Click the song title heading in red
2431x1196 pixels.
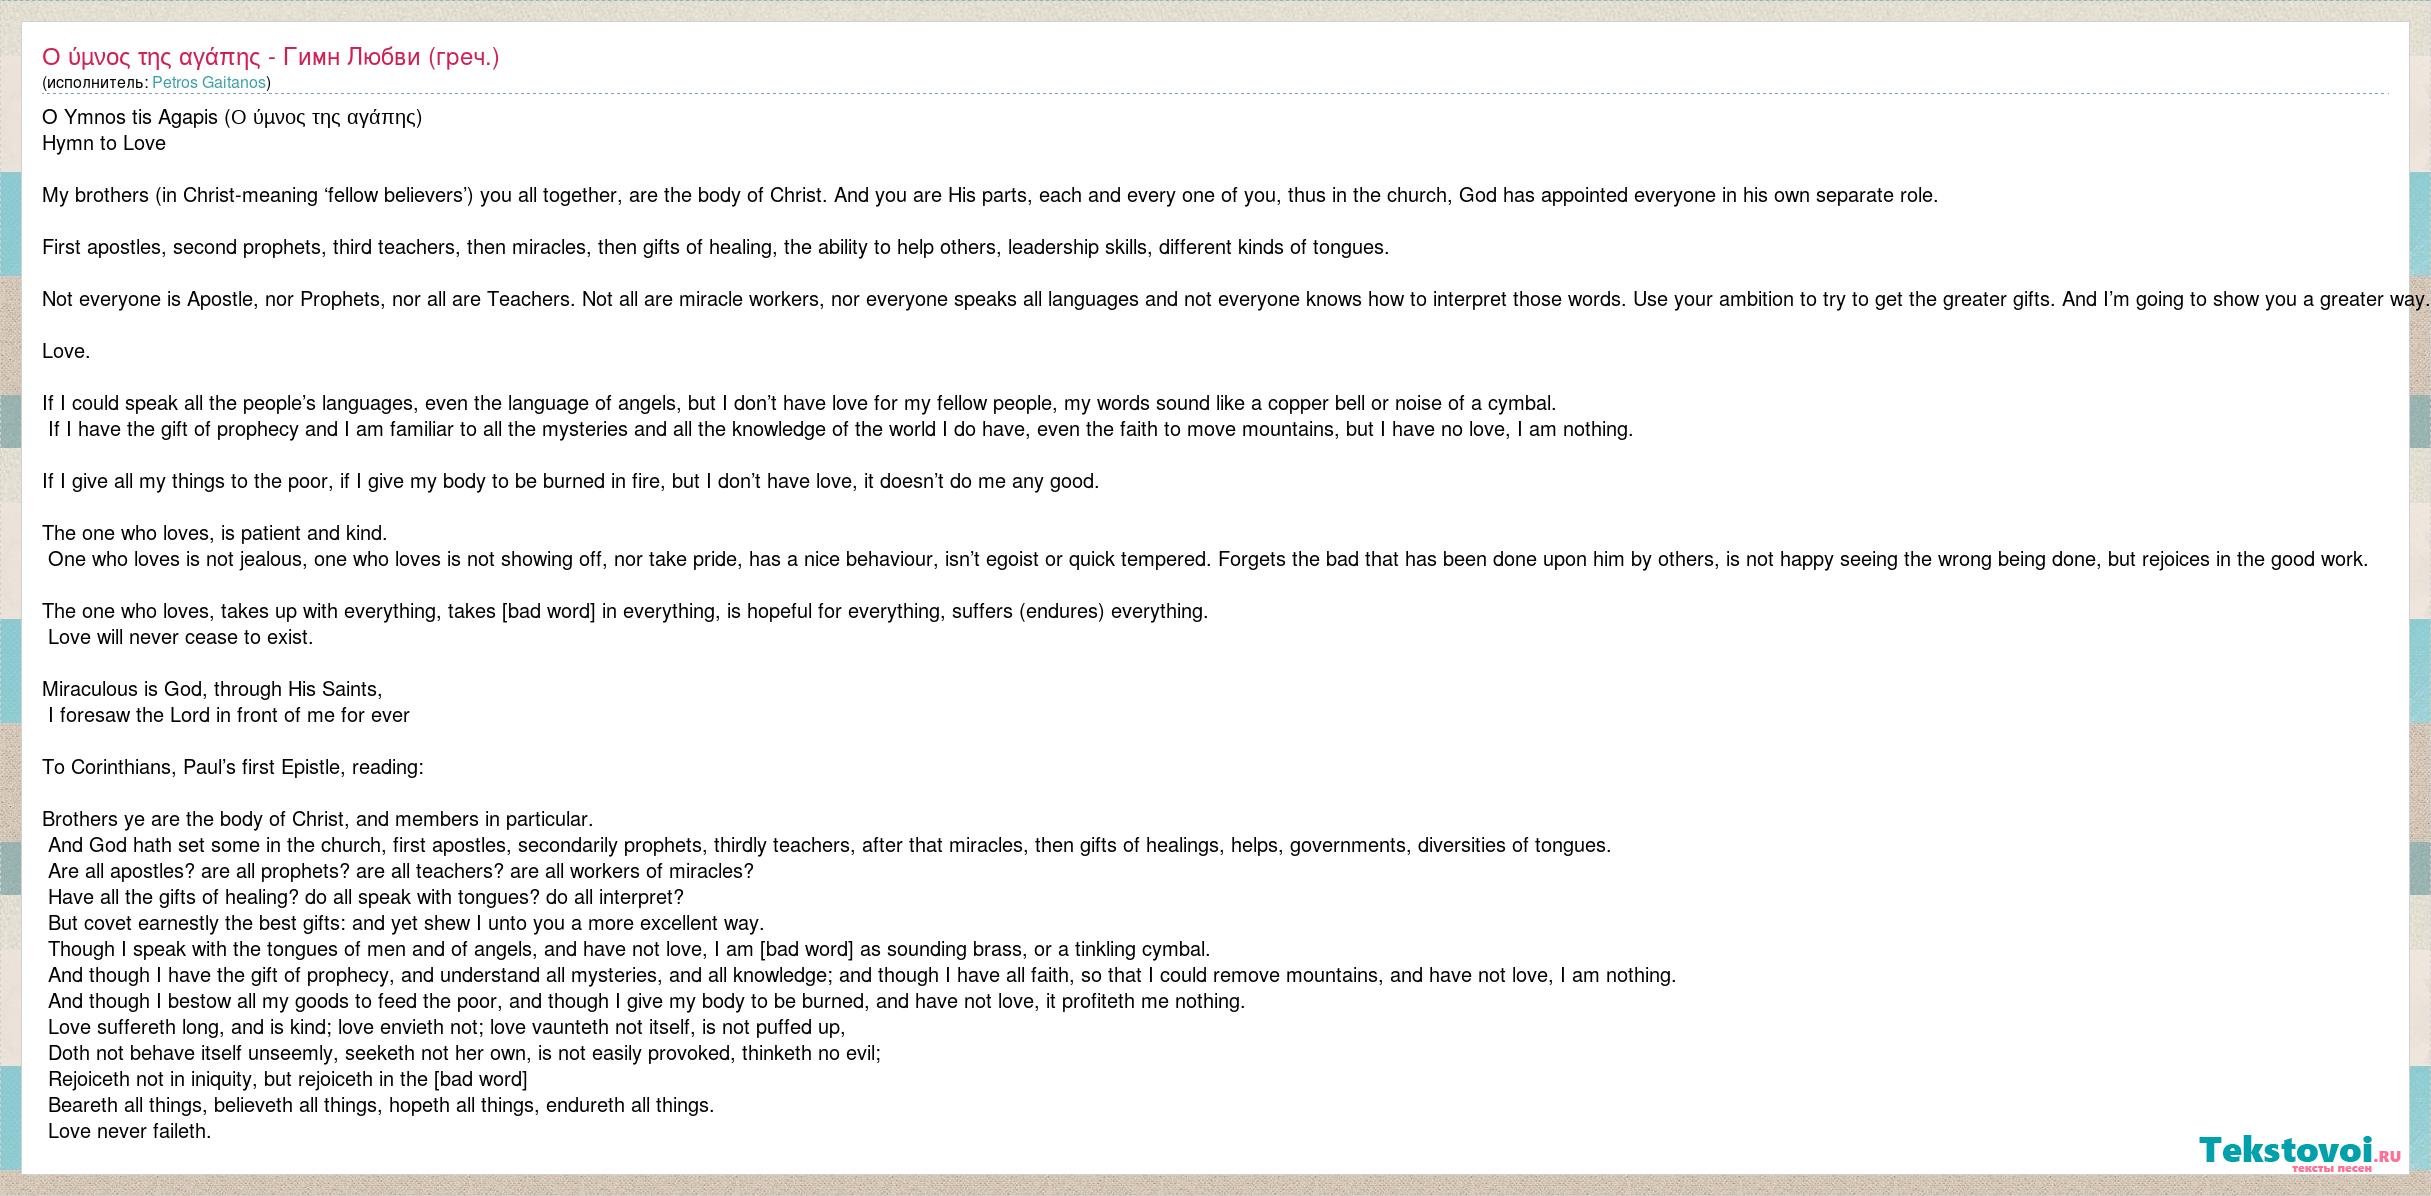[270, 57]
